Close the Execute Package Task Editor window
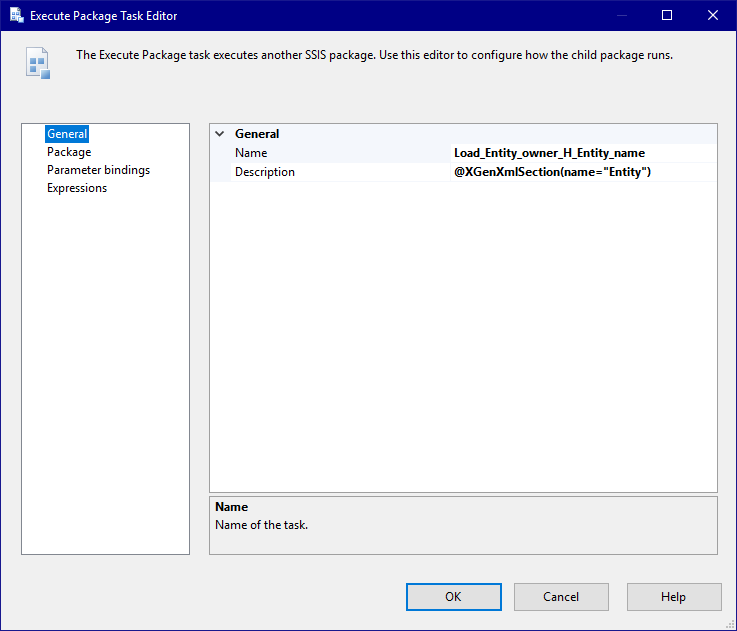 click(x=712, y=16)
